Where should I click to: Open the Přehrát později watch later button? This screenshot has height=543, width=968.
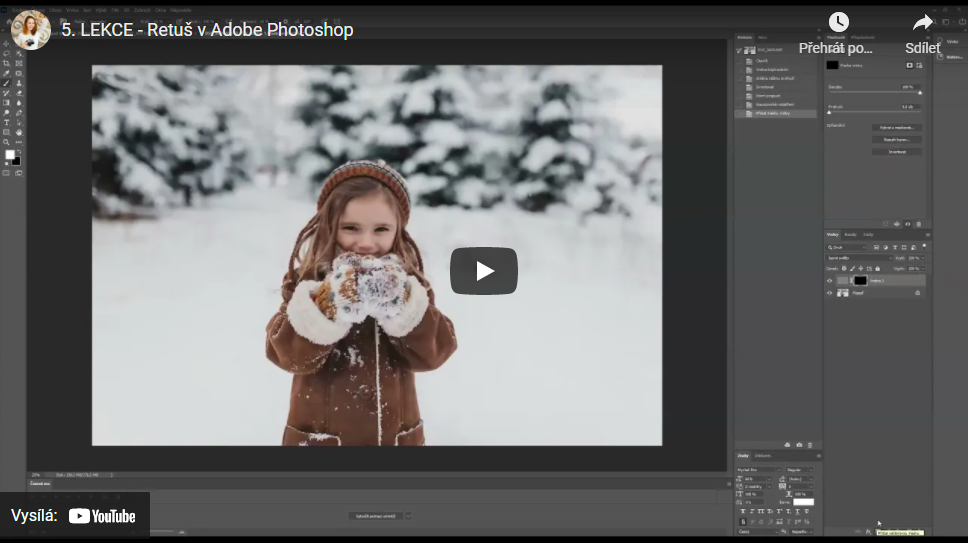(838, 33)
